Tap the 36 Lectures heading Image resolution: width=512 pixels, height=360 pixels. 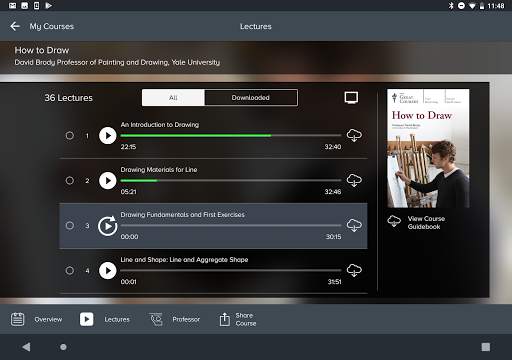(69, 98)
